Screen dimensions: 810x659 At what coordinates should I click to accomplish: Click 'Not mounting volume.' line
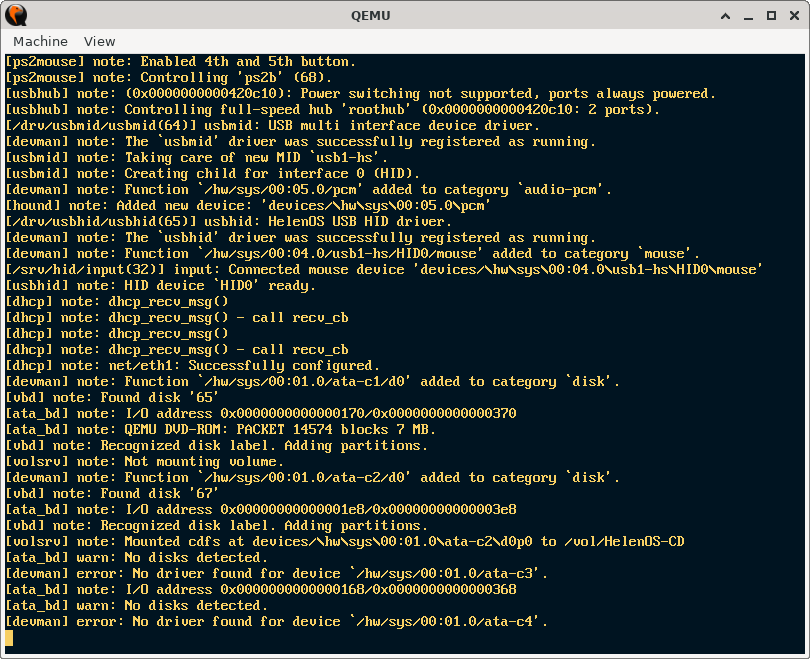(145, 462)
